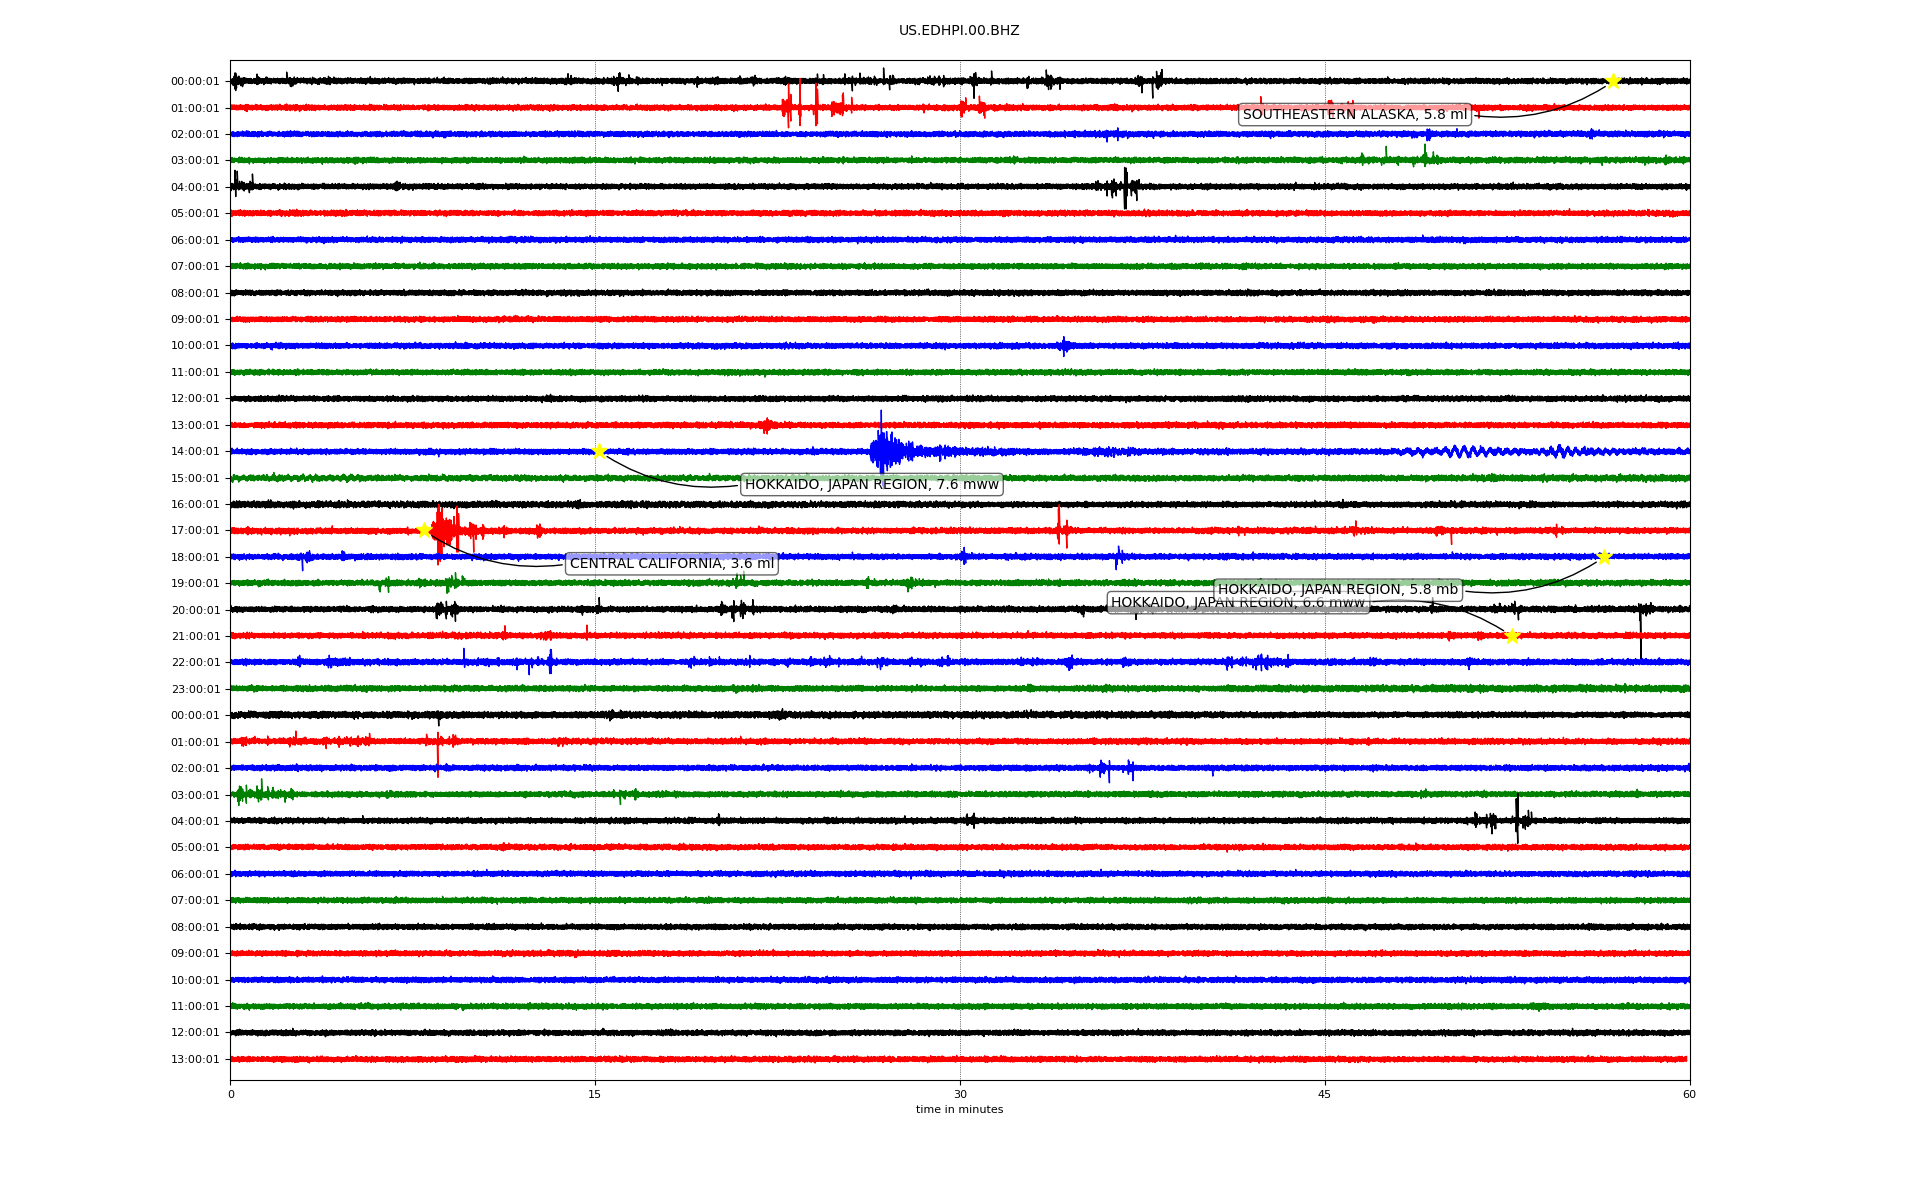Click the red waveform burst on the 17:00:01 trace
Screen dimensions: 1920x1200
point(444,530)
